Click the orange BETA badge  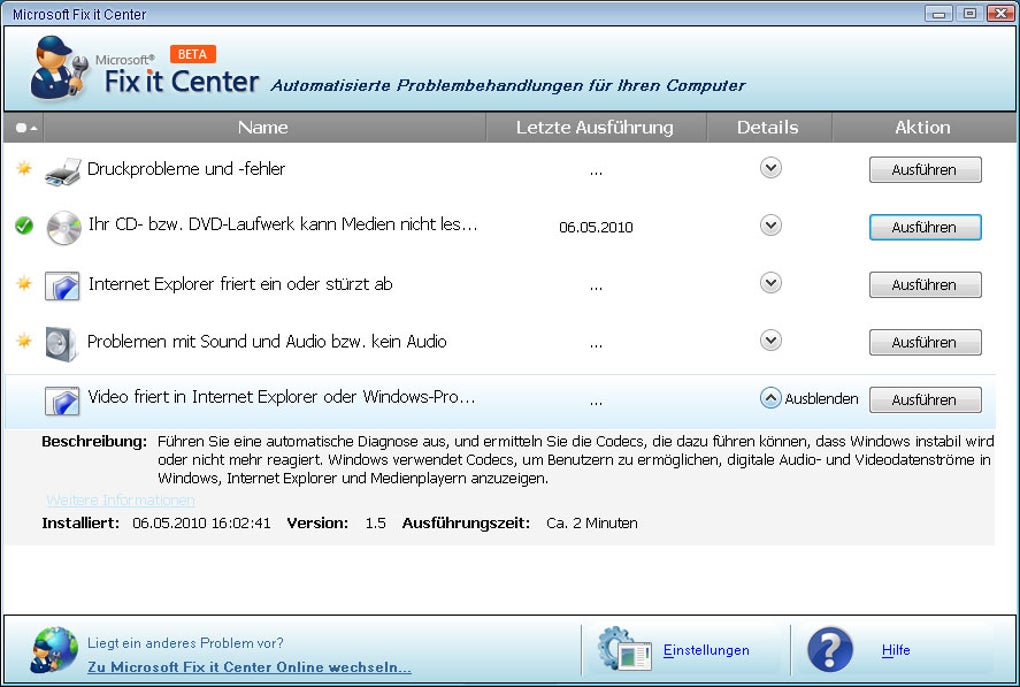193,54
